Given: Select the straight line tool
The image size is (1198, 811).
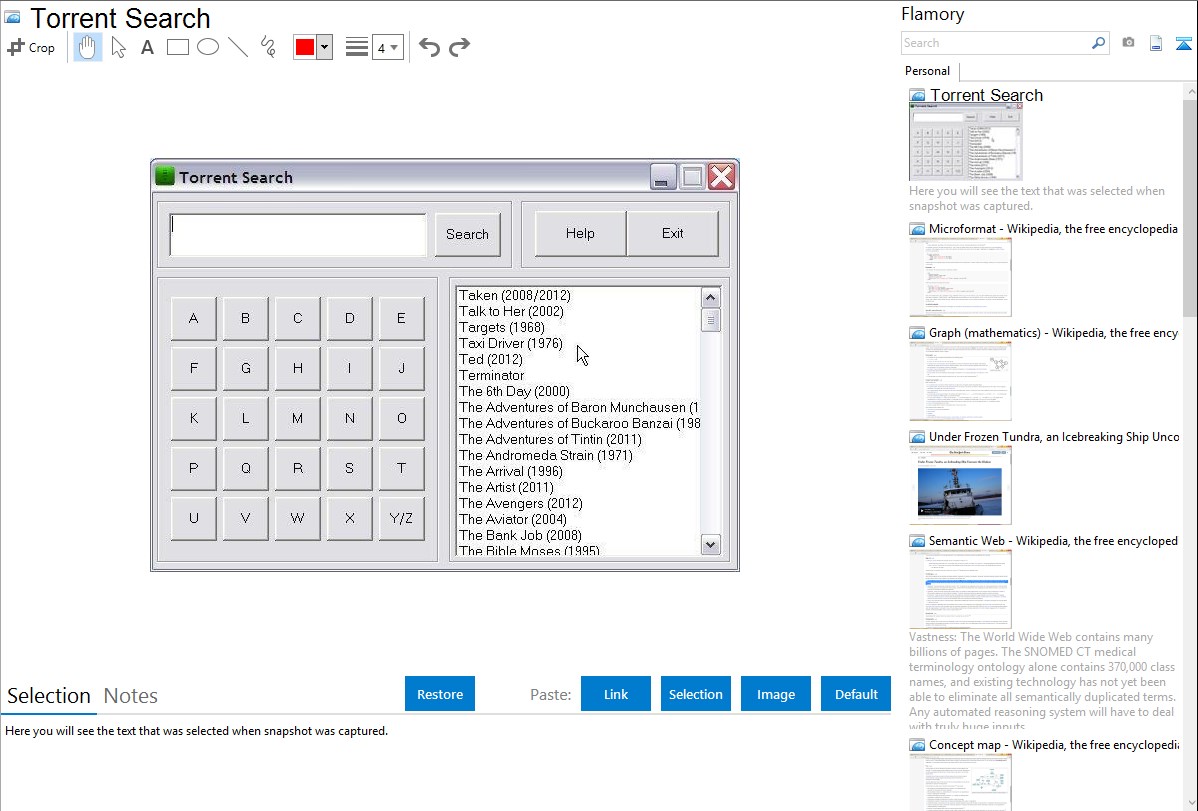Looking at the screenshot, I should click(x=238, y=47).
